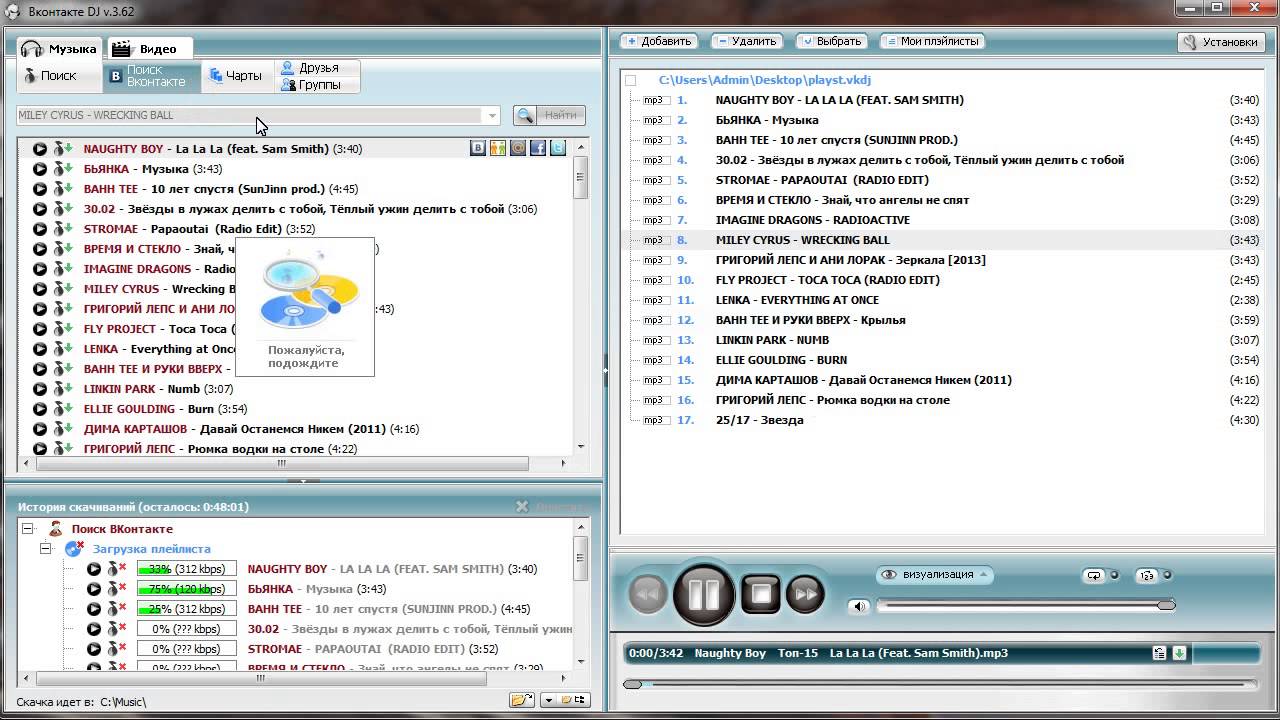
Task: Tick the checkbox beside the playst.vkdj path
Action: pyautogui.click(x=629, y=80)
